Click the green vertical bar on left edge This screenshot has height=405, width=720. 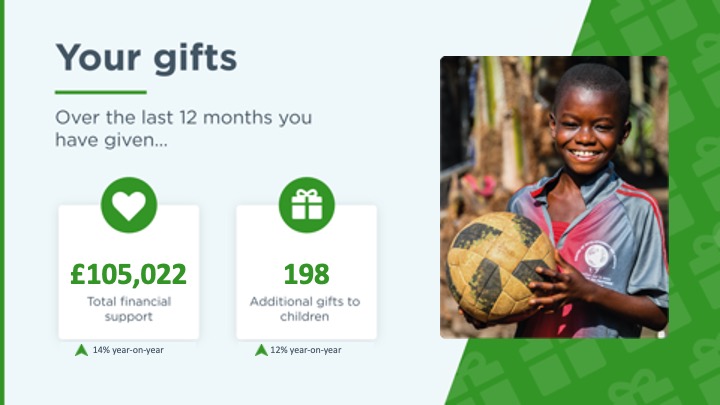click(3, 200)
